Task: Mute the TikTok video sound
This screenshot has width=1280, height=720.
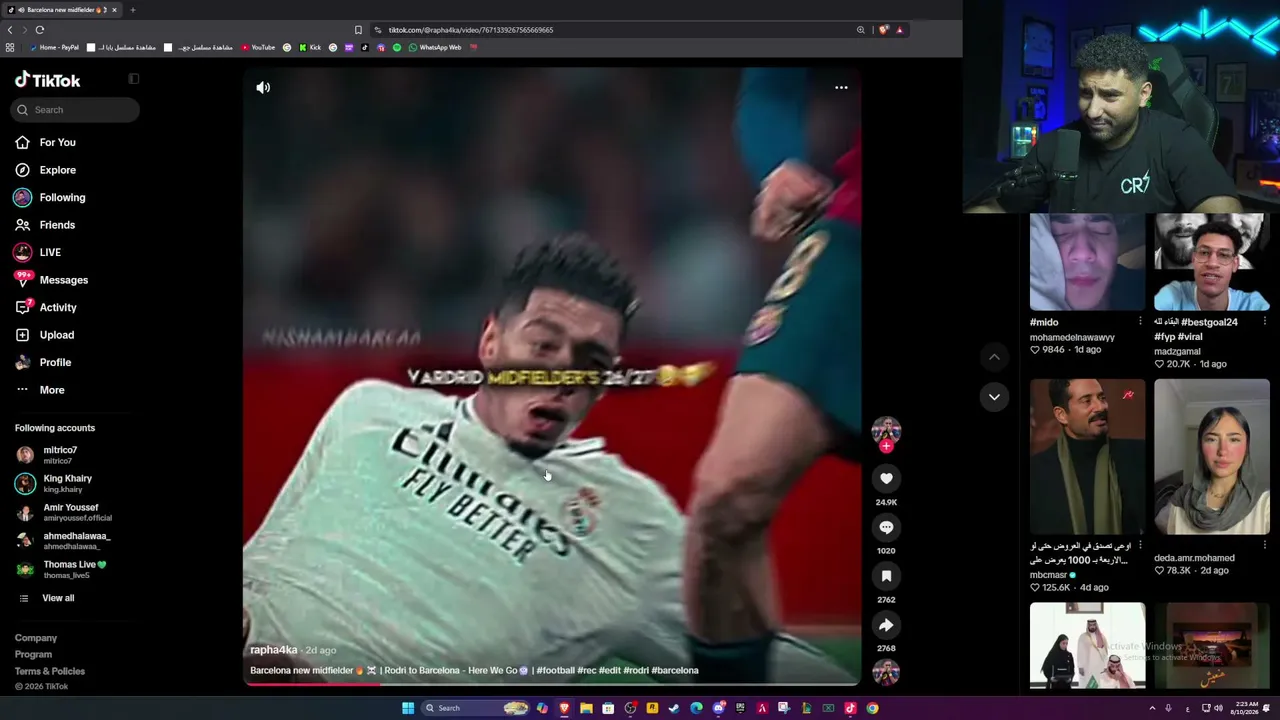Action: click(263, 88)
